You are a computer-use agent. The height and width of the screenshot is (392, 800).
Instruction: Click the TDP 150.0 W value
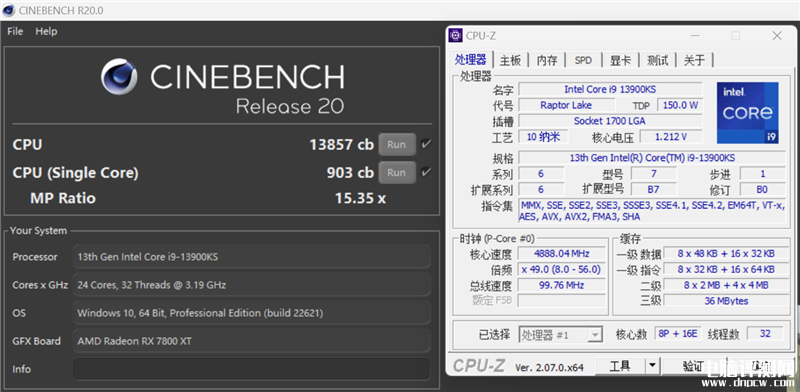(680, 105)
